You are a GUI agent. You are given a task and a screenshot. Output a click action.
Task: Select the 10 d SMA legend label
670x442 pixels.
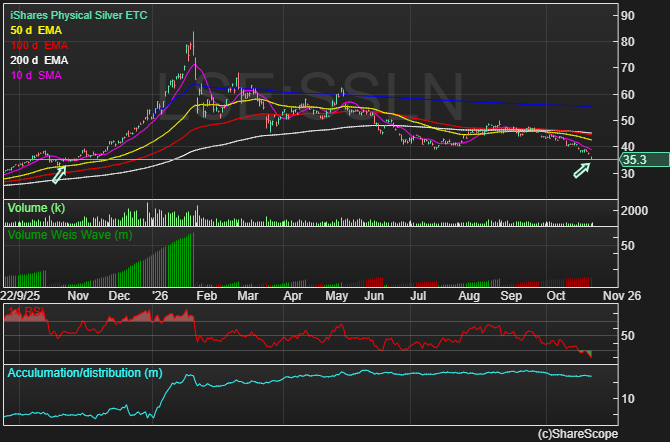(36, 75)
